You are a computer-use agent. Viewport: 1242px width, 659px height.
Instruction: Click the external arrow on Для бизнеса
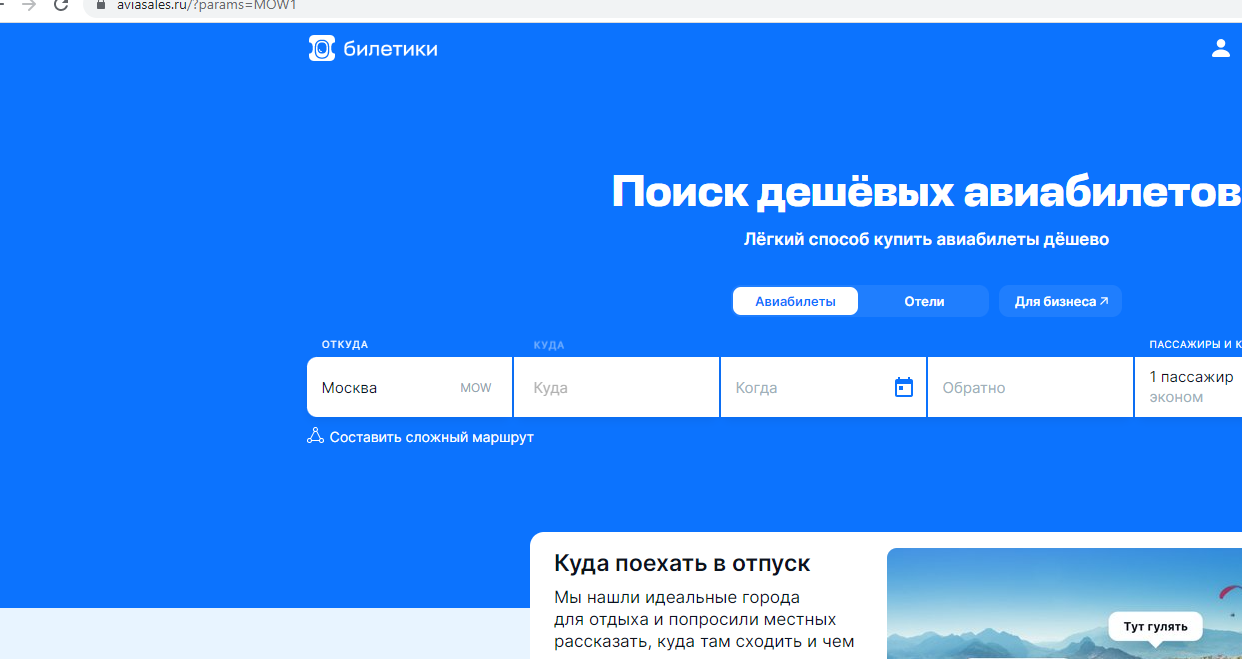click(x=1104, y=301)
